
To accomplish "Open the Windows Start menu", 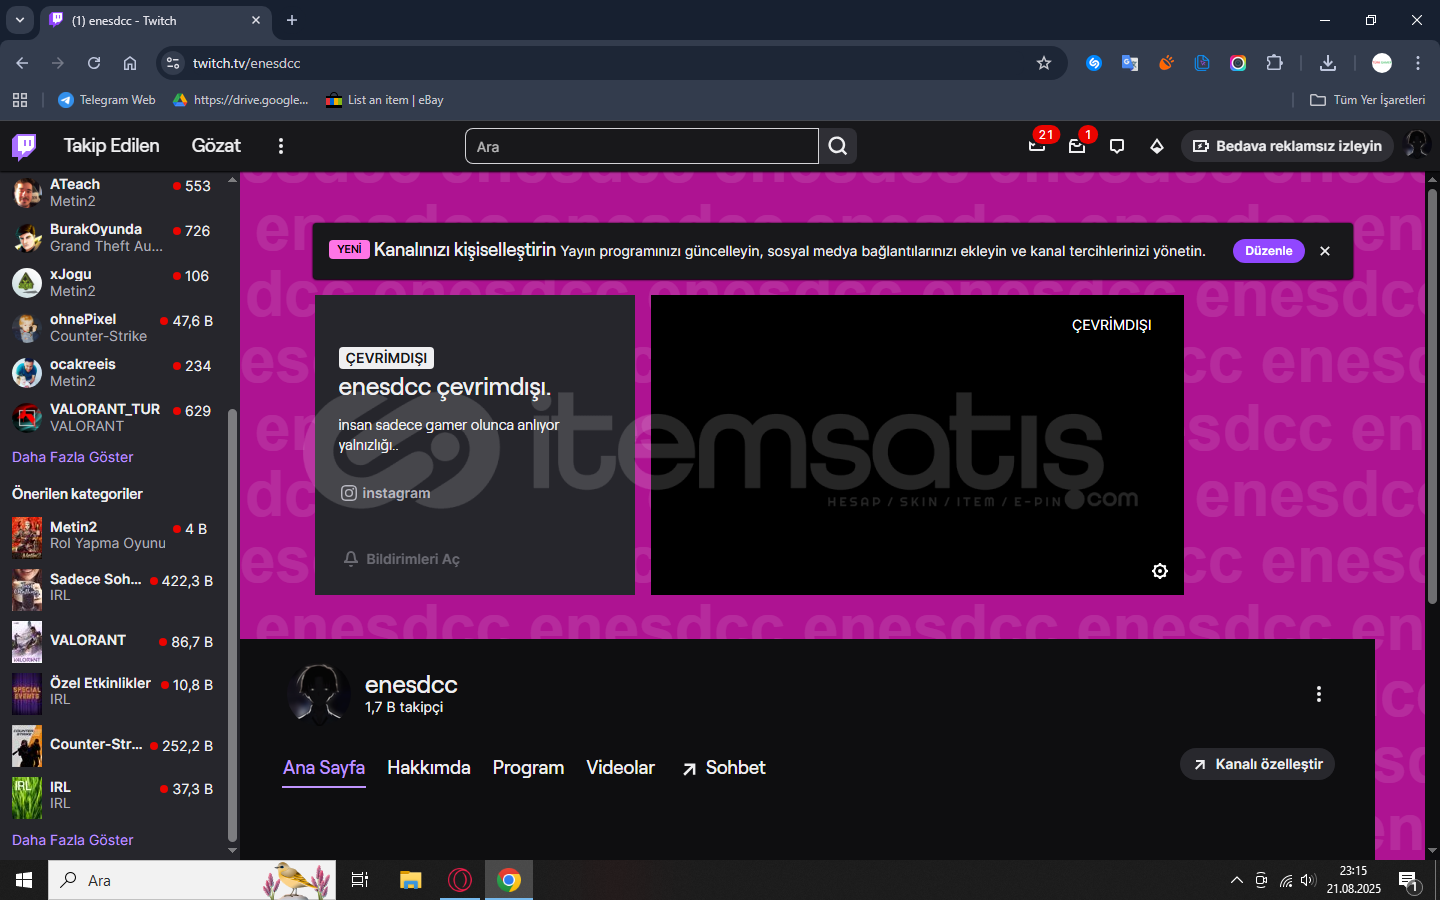I will (x=24, y=880).
